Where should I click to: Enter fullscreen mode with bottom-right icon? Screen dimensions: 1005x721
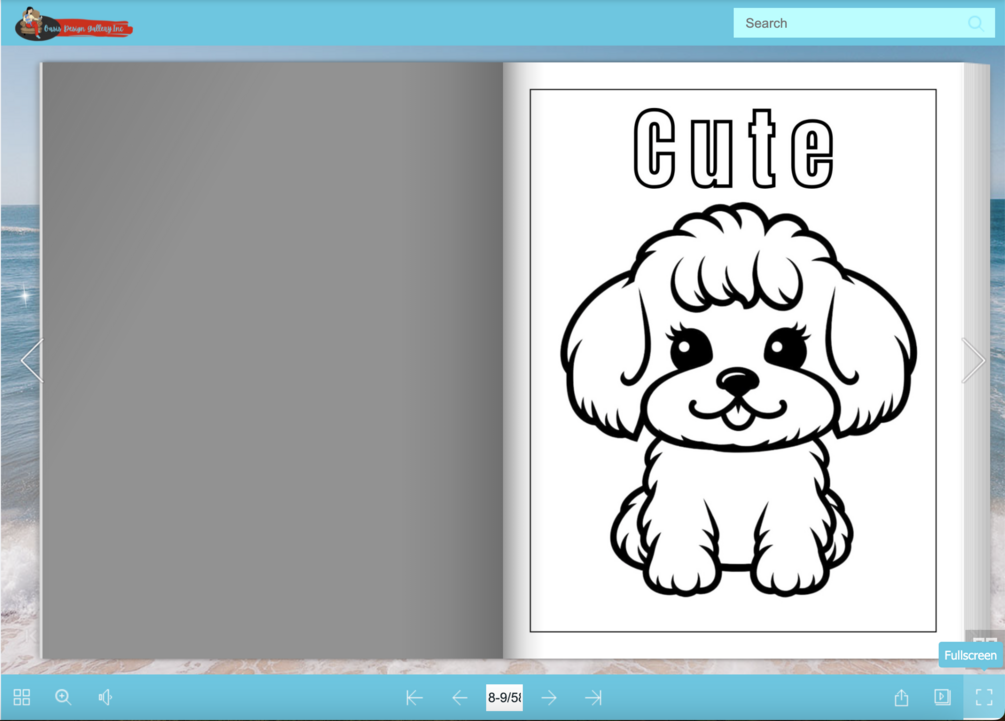[x=984, y=697]
